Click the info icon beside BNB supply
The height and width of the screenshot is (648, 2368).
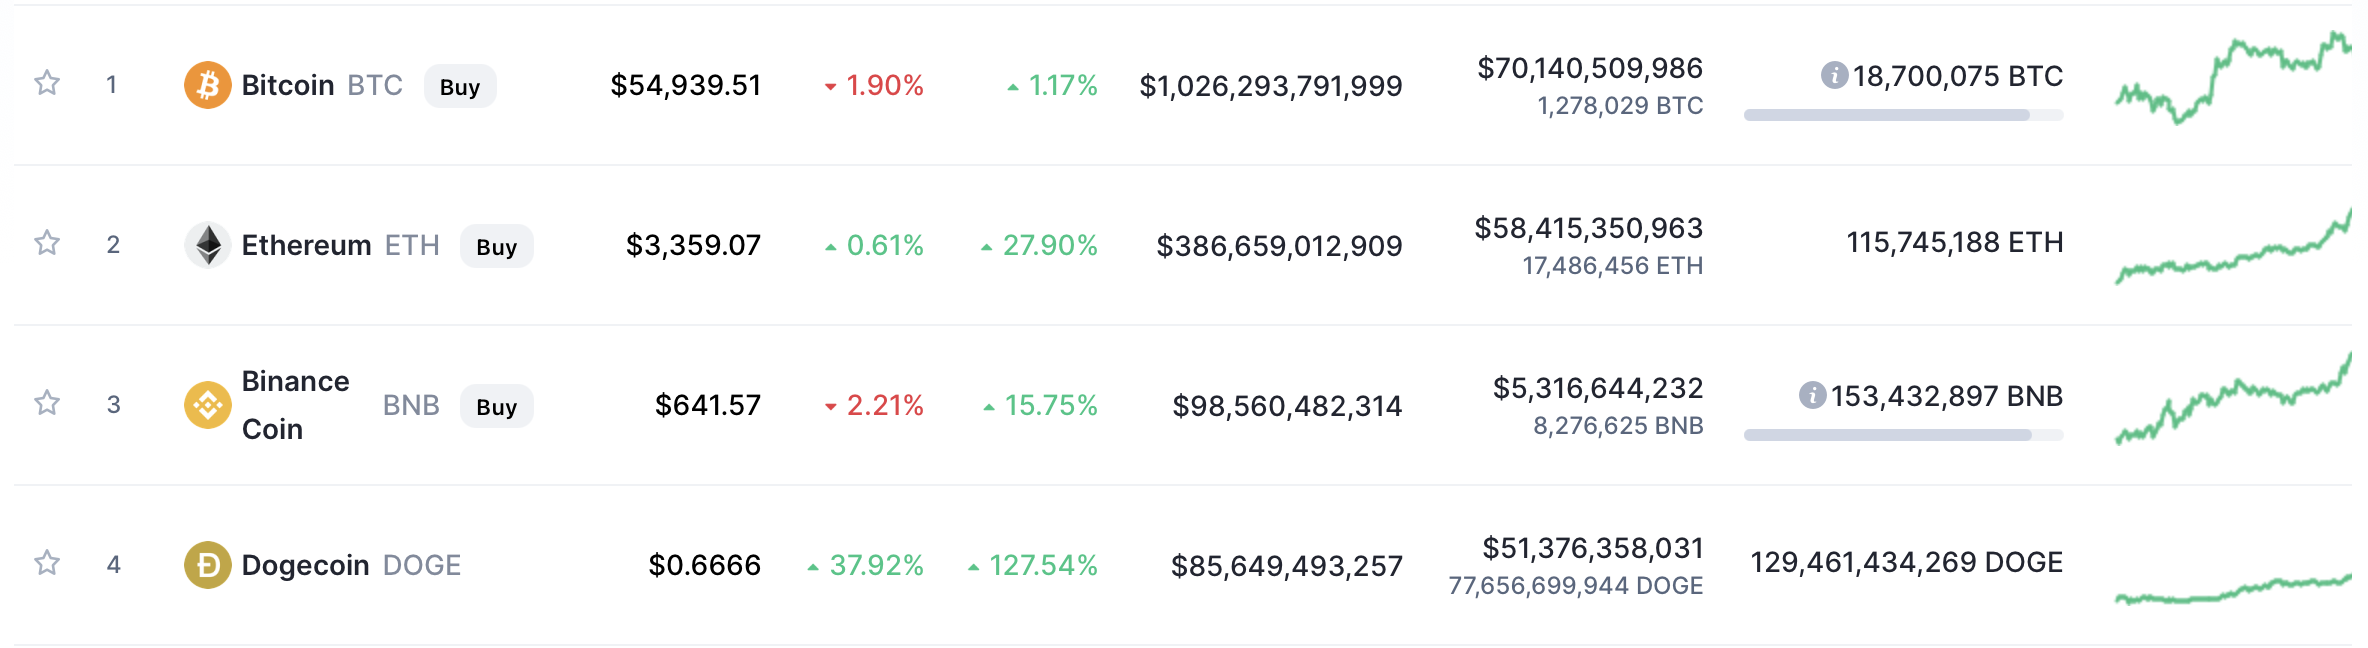(1812, 395)
